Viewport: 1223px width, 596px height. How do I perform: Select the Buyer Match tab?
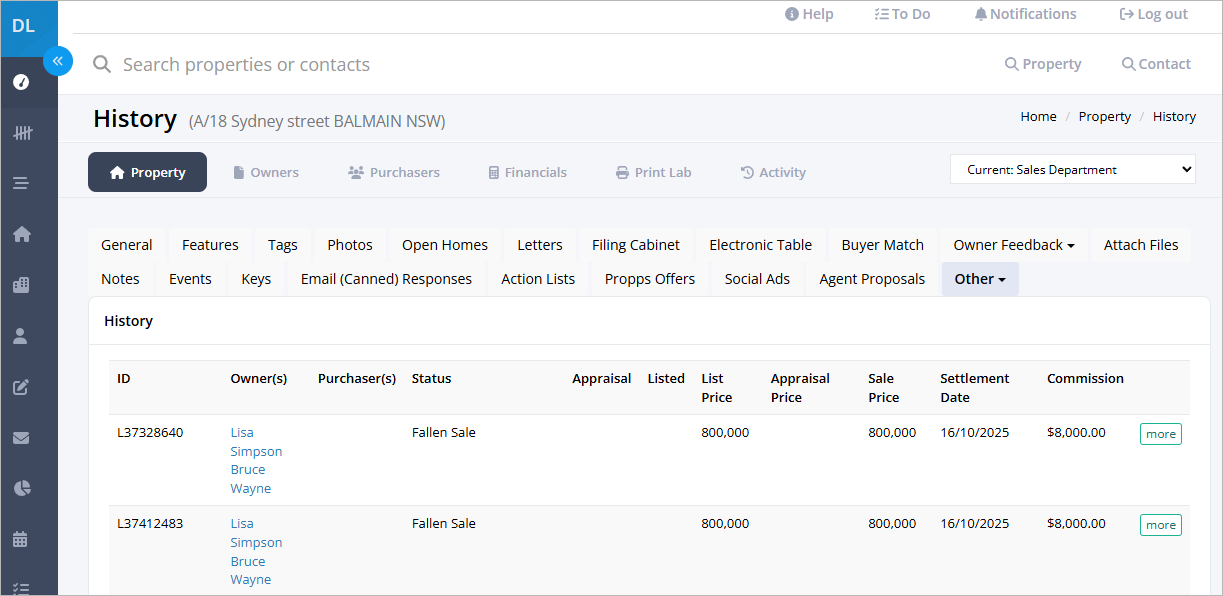883,245
